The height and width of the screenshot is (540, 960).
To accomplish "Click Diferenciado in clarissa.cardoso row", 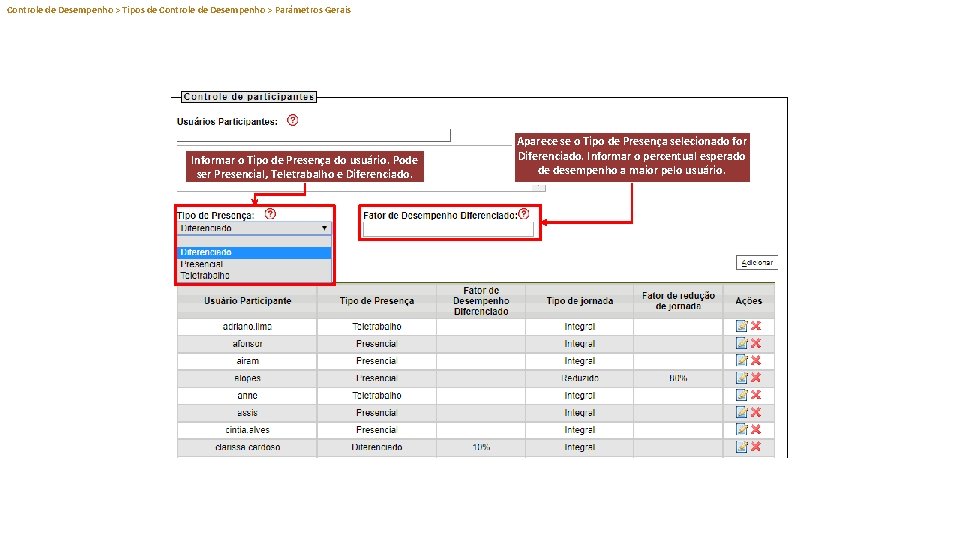I will [x=377, y=447].
